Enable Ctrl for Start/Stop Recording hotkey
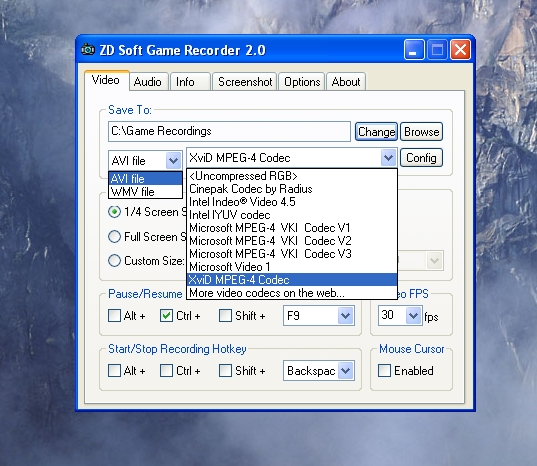The height and width of the screenshot is (466, 537). pyautogui.click(x=166, y=370)
